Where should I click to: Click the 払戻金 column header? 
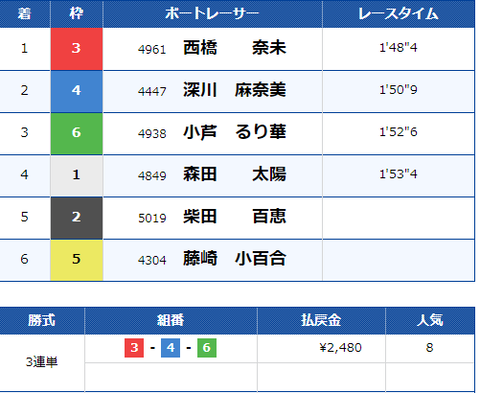click(x=321, y=321)
